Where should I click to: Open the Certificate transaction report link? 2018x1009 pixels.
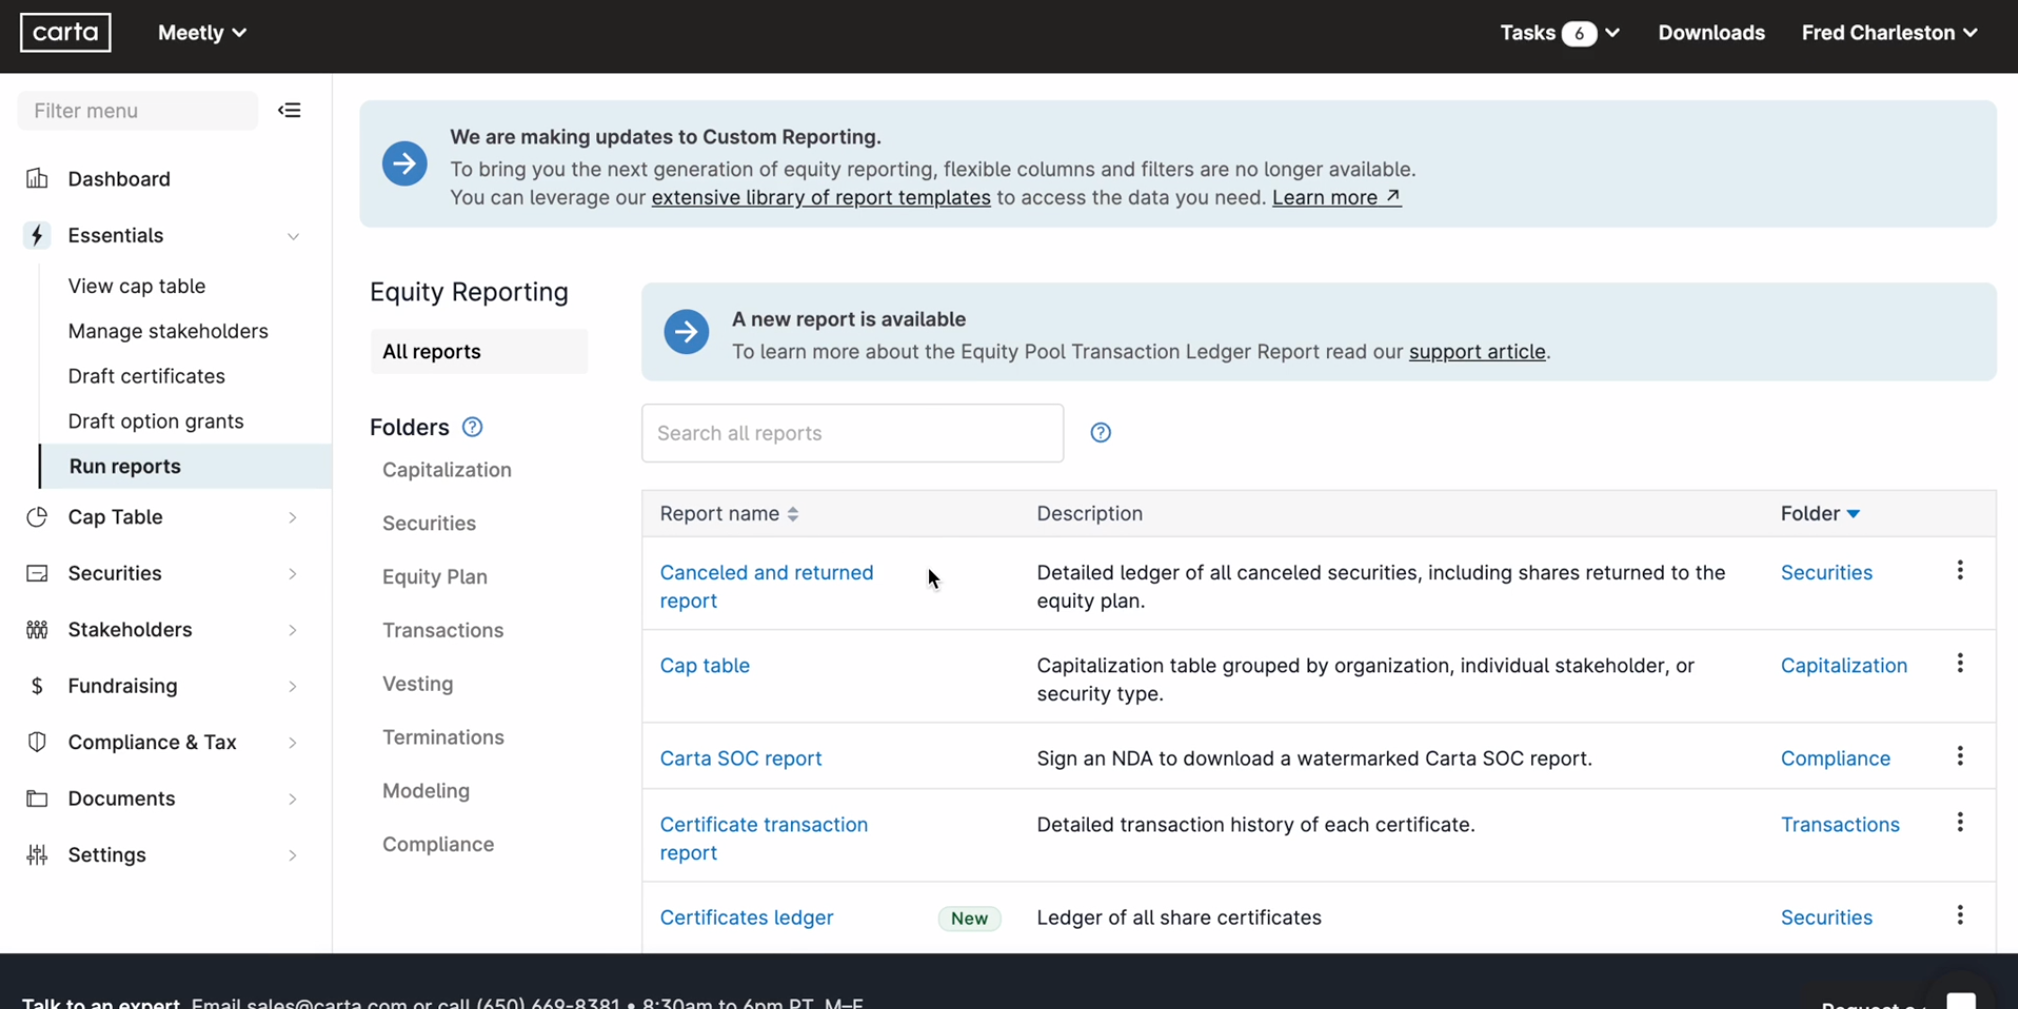pyautogui.click(x=764, y=839)
